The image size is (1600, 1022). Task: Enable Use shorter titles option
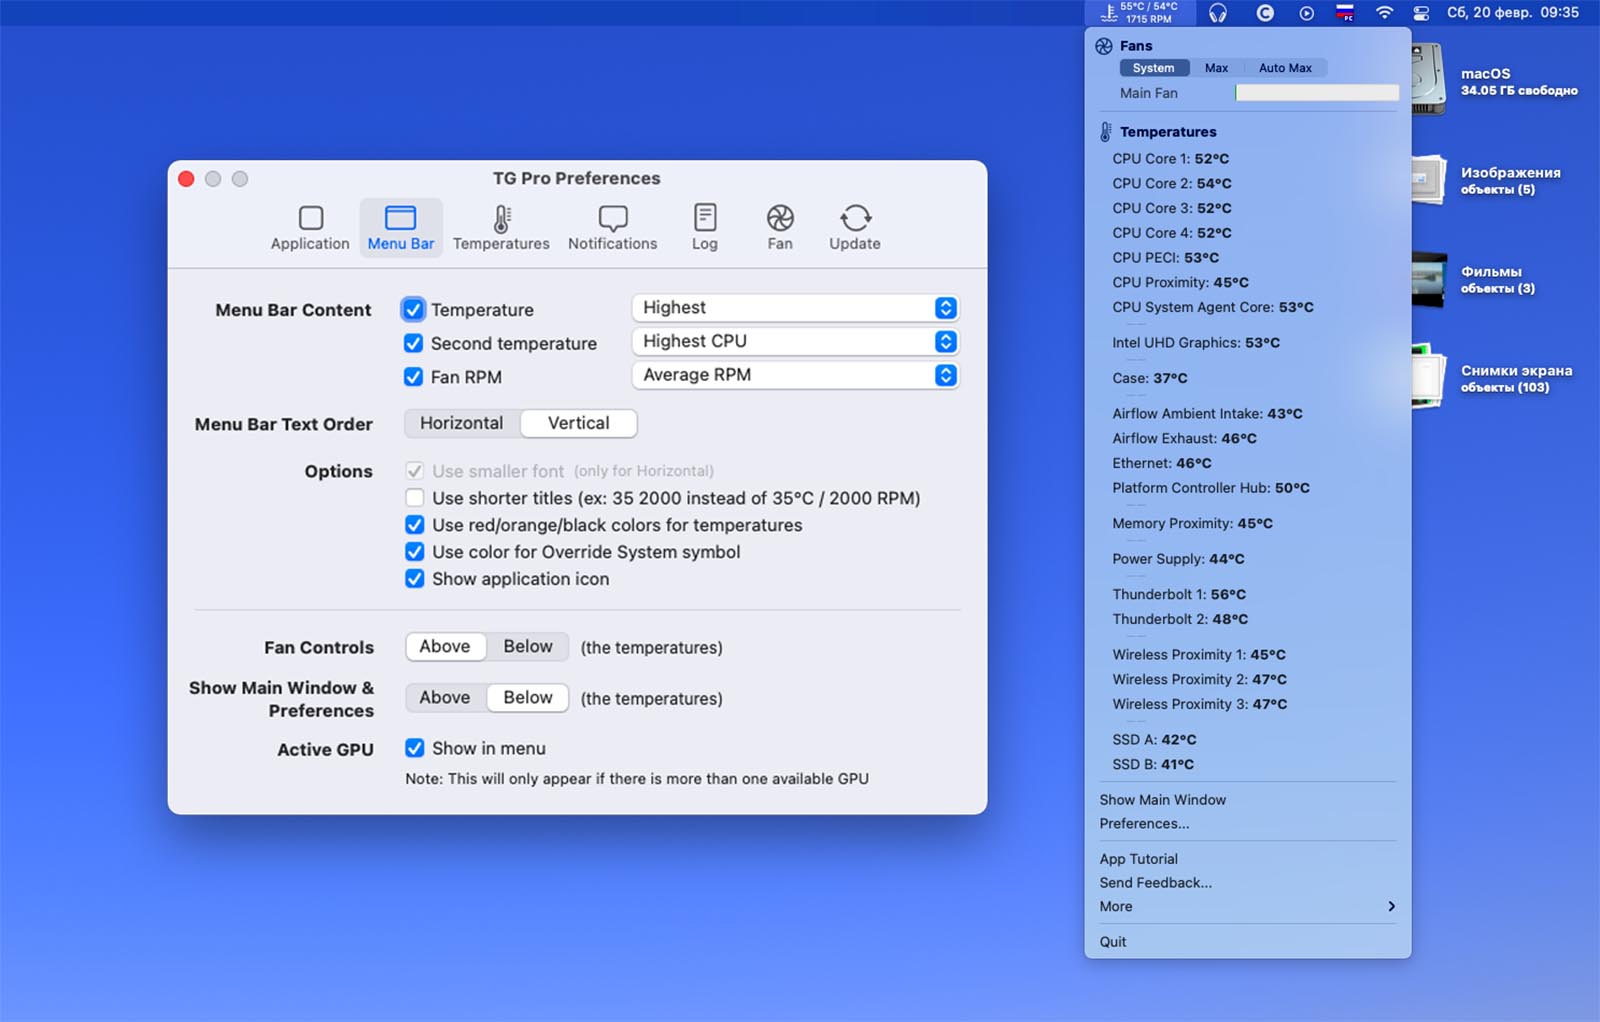click(414, 498)
